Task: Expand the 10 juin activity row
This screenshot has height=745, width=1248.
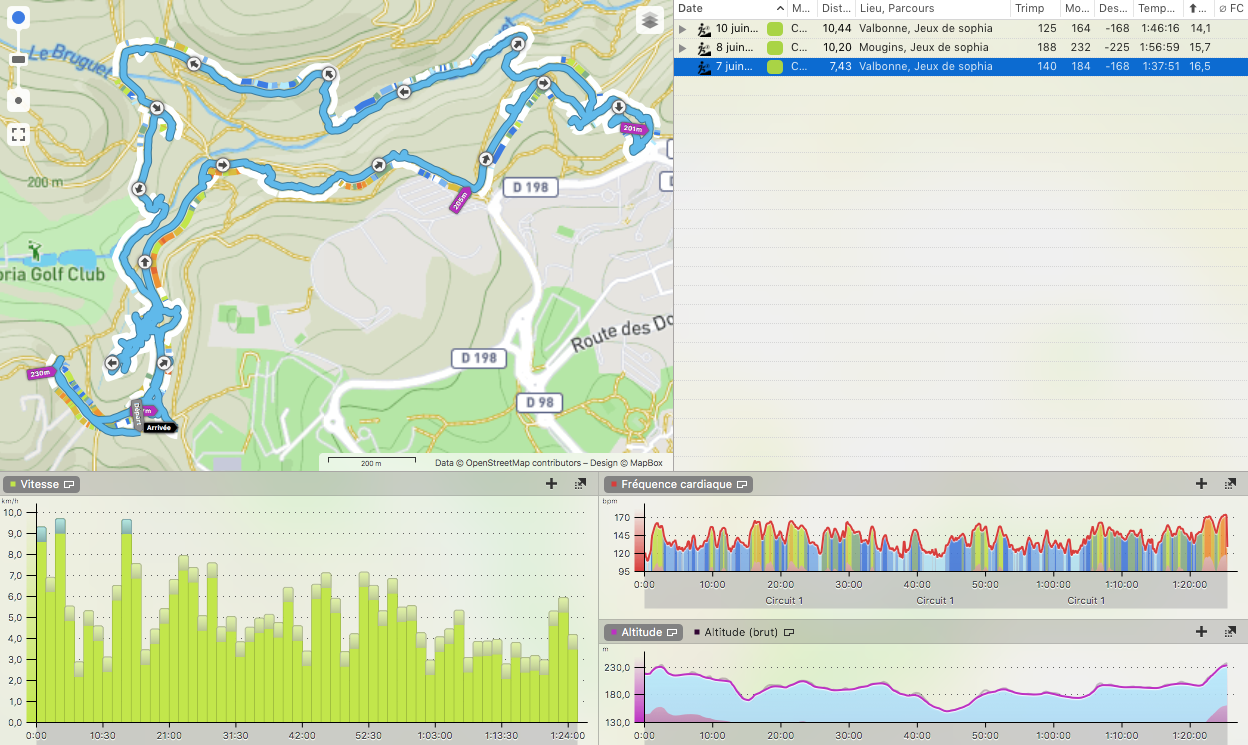Action: pyautogui.click(x=682, y=29)
